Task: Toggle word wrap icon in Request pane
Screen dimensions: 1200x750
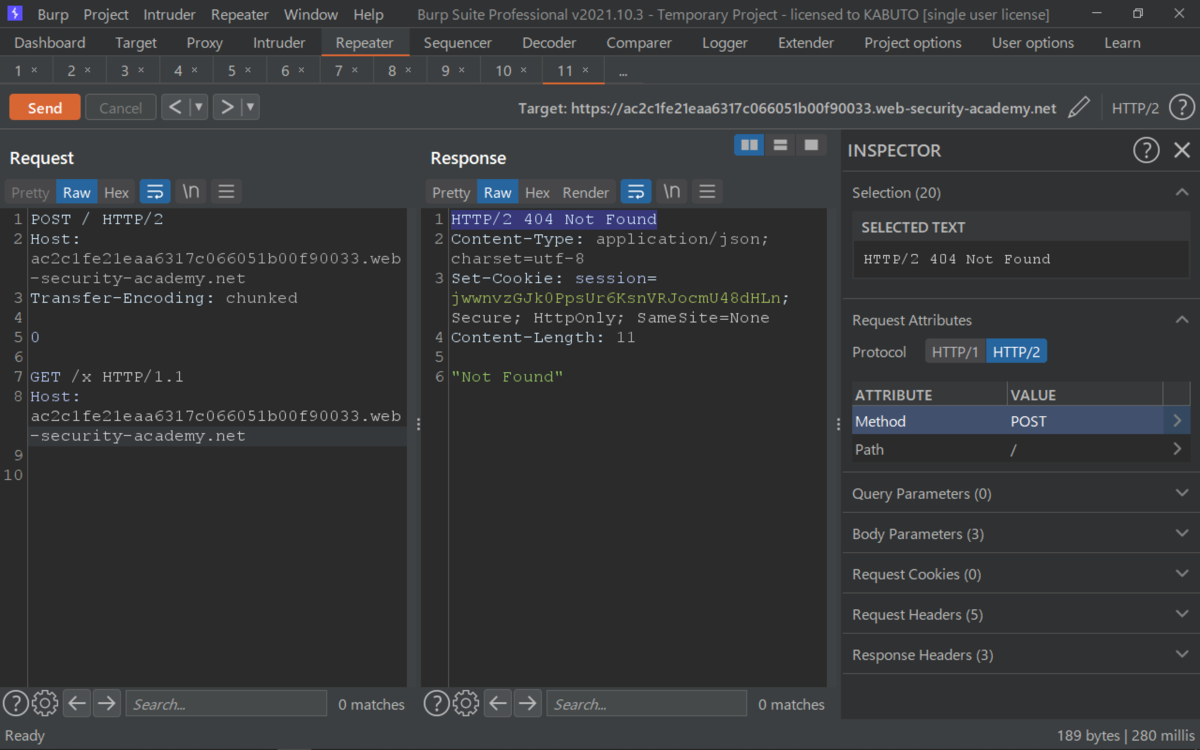Action: [x=155, y=192]
